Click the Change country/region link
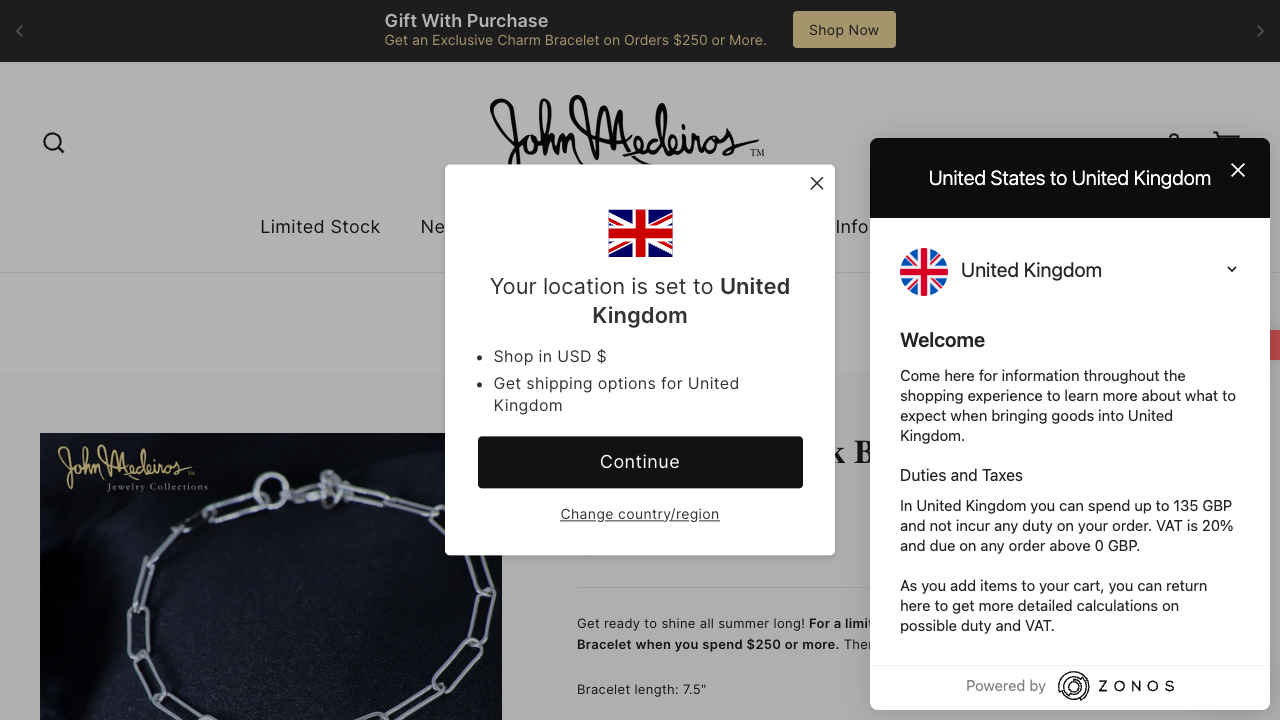1280x720 pixels. 640,514
